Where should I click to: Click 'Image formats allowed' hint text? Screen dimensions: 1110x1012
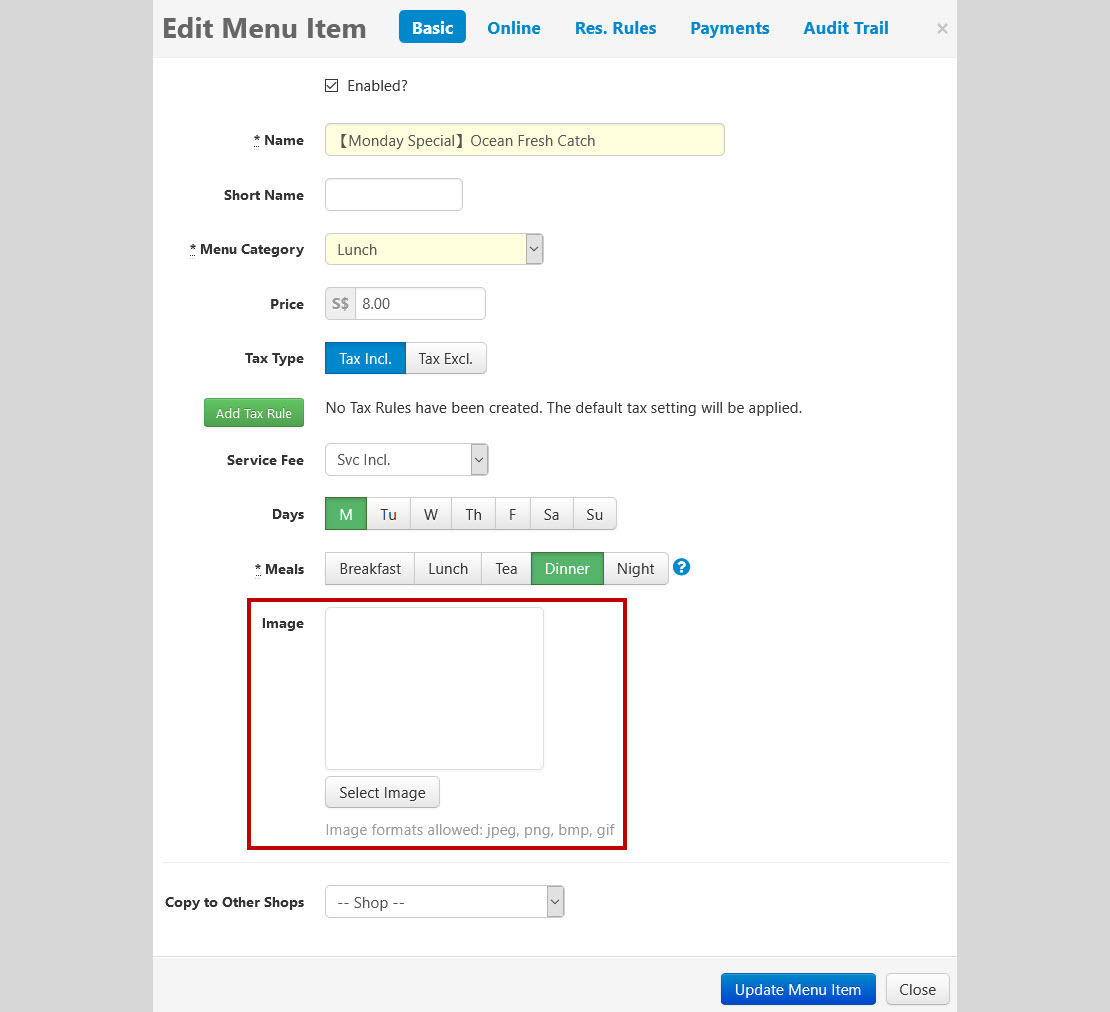(x=470, y=829)
